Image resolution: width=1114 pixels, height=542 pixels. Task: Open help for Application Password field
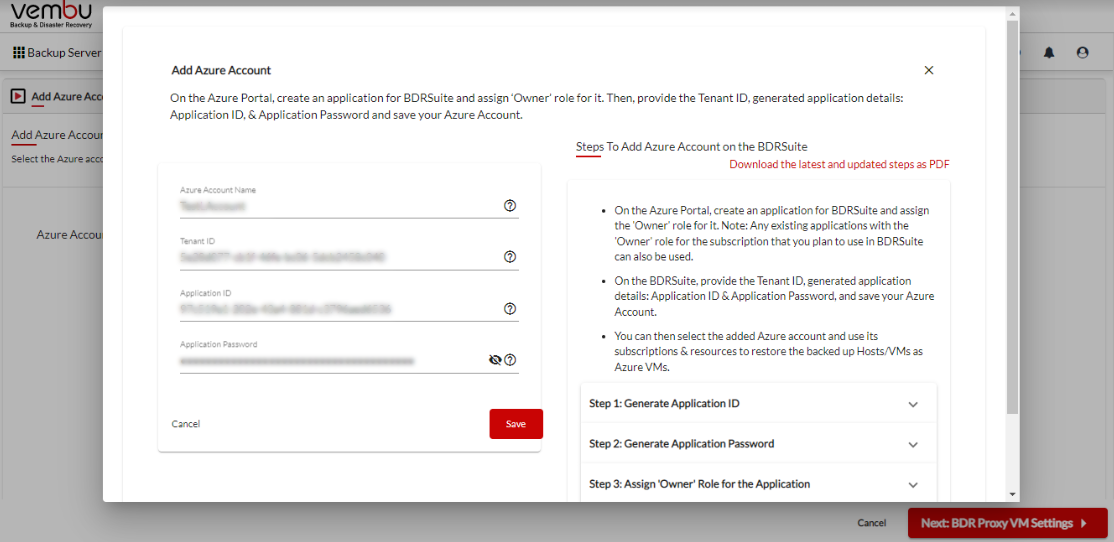pos(509,360)
